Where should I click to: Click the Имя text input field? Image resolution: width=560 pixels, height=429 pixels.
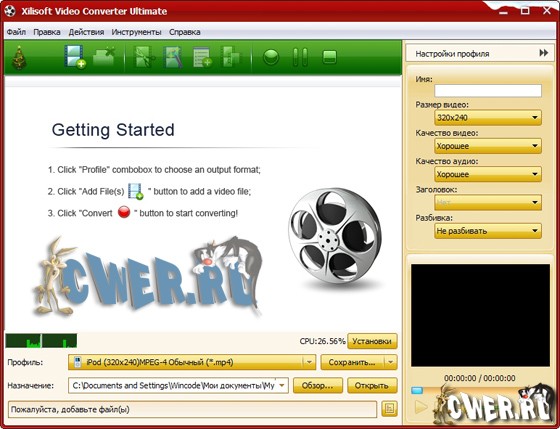[488, 91]
